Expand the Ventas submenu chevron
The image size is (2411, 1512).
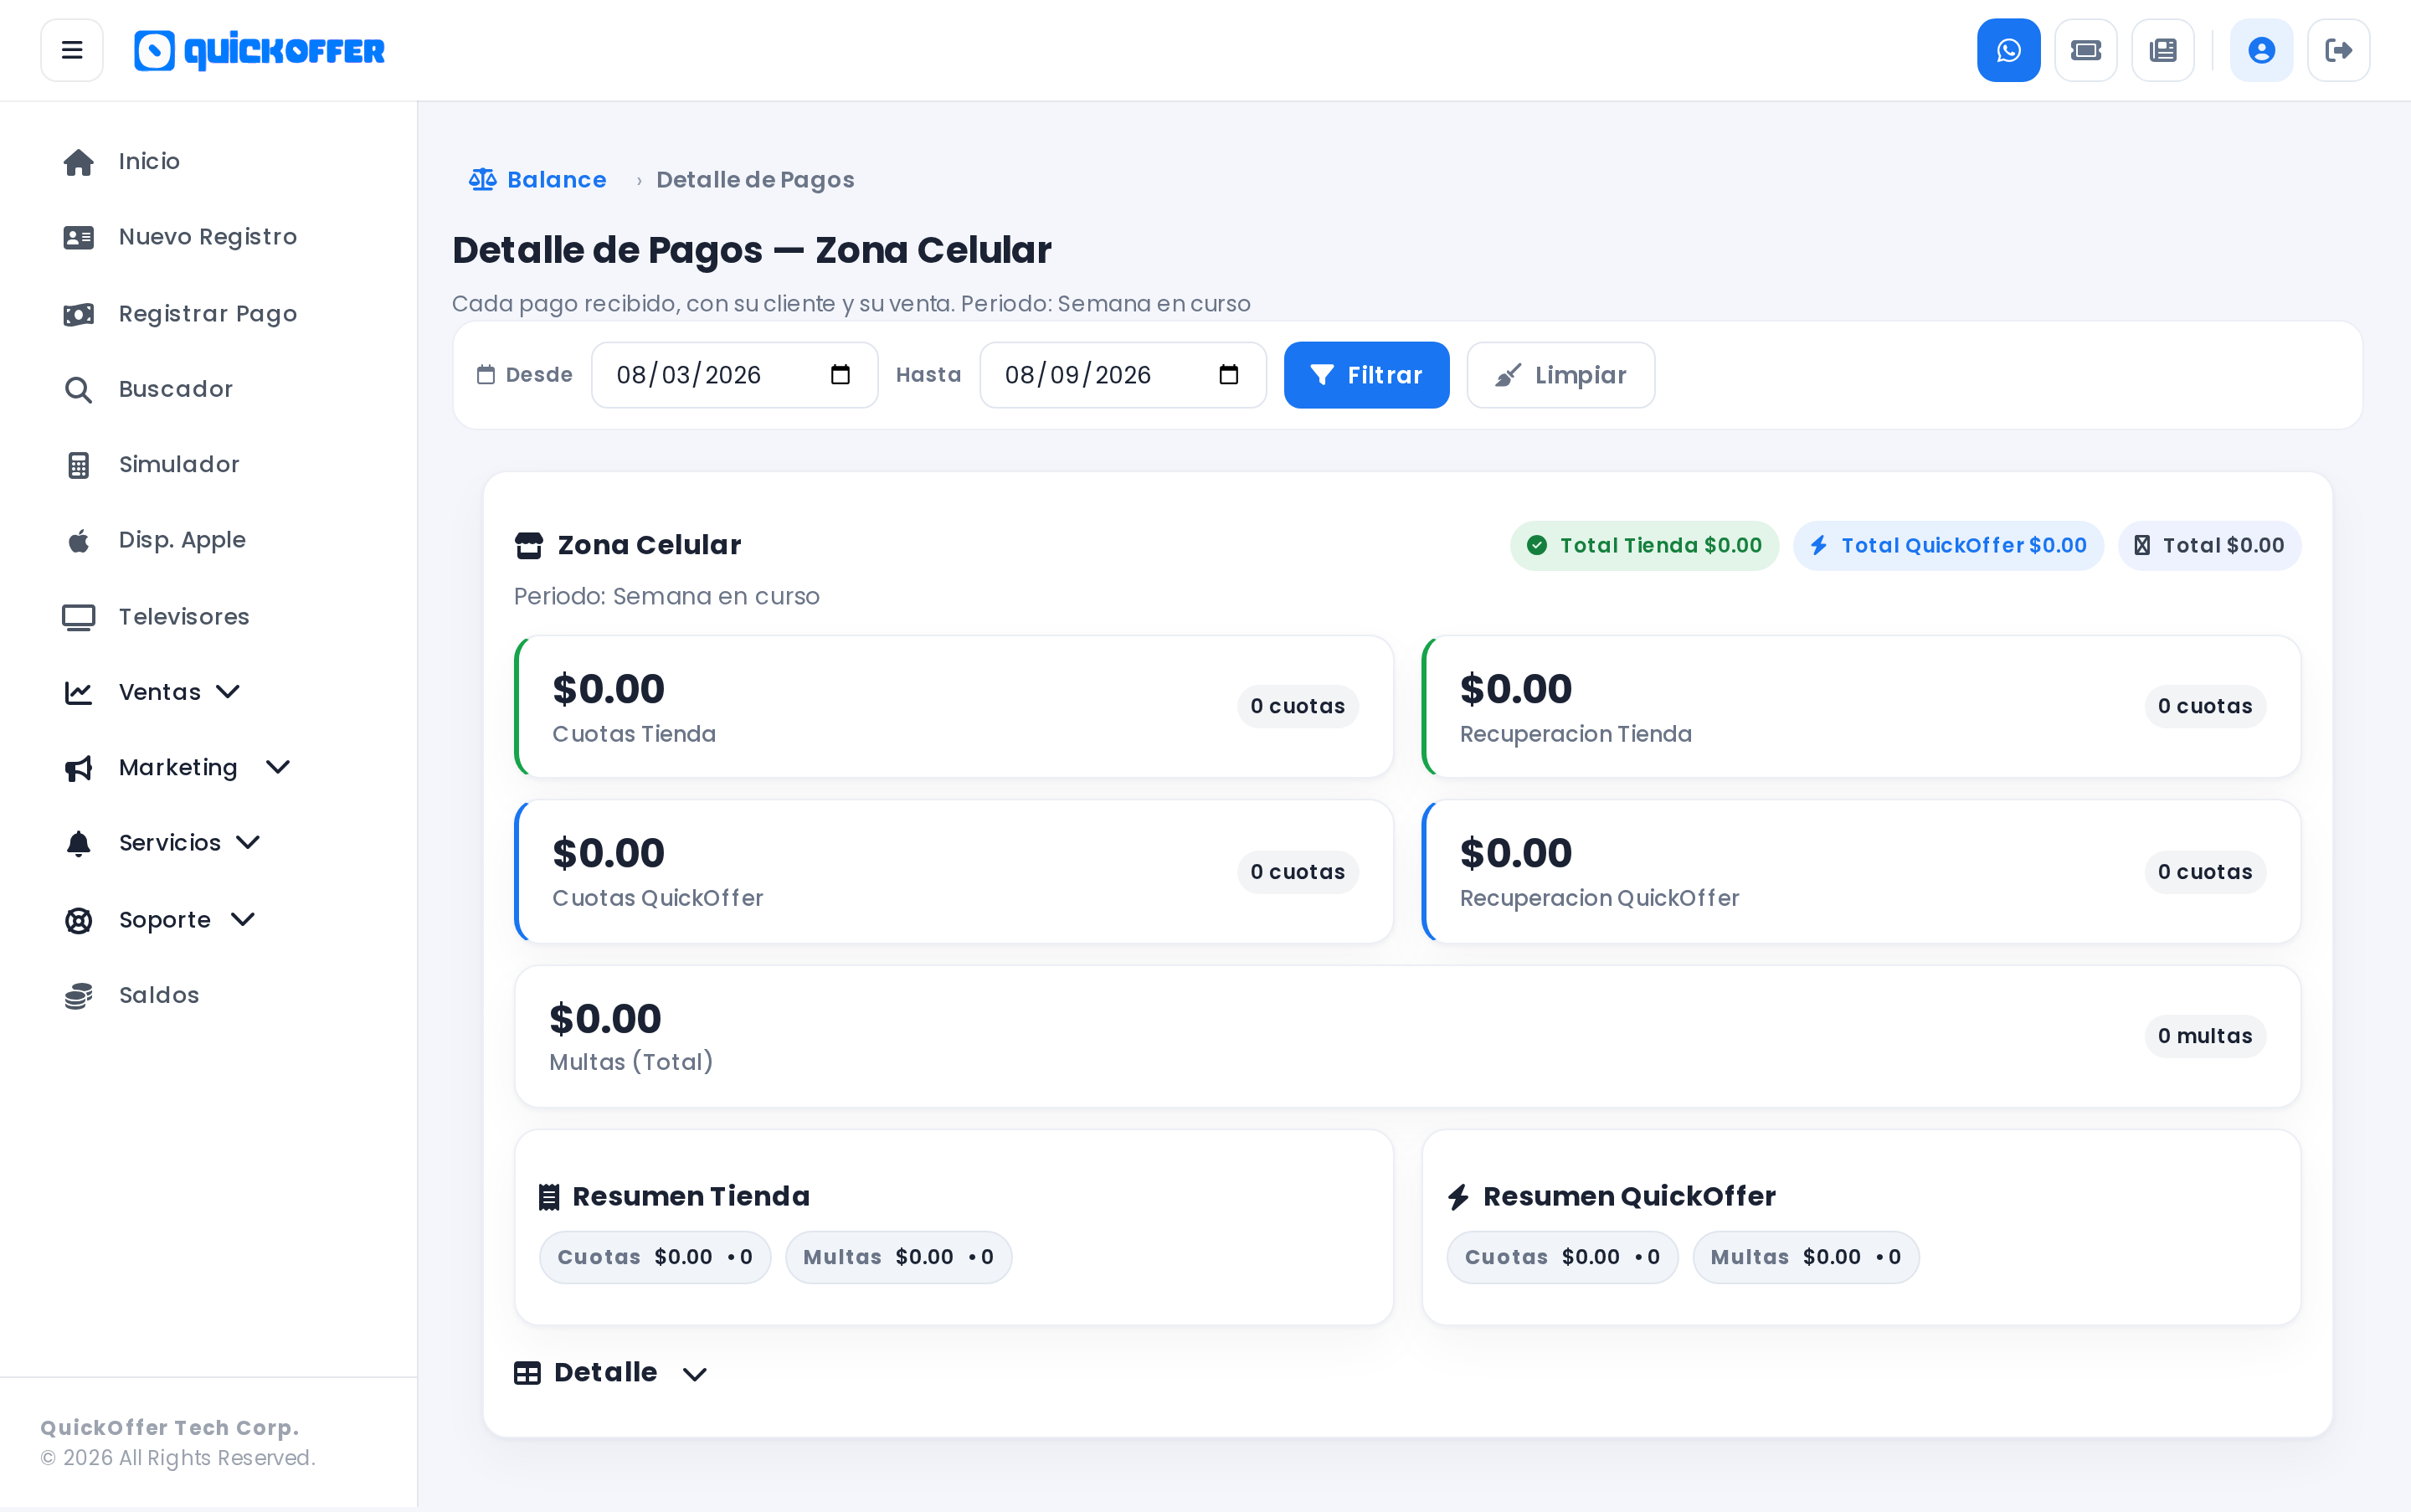228,692
